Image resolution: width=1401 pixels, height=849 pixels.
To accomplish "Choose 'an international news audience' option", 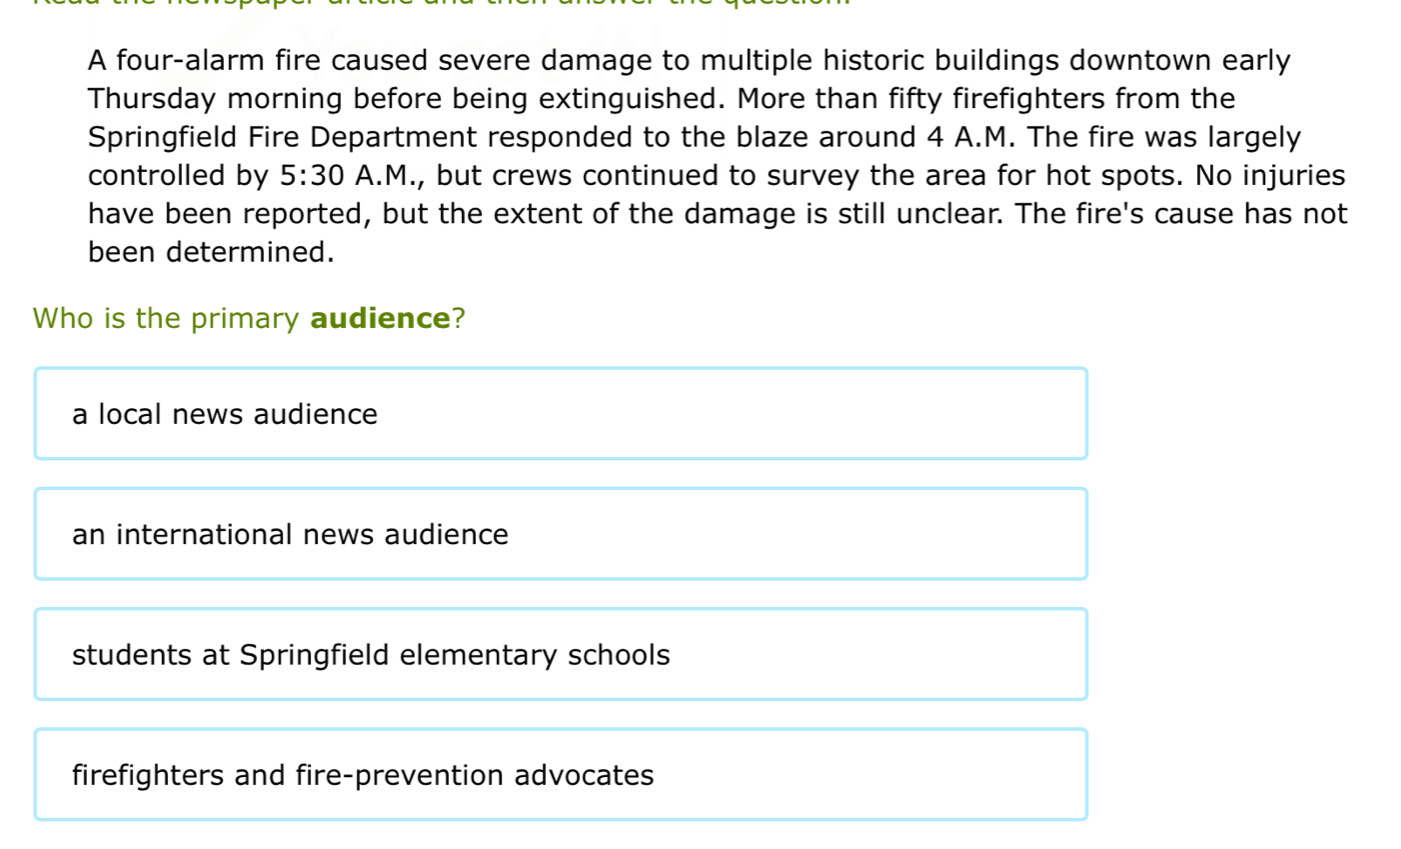I will [561, 534].
